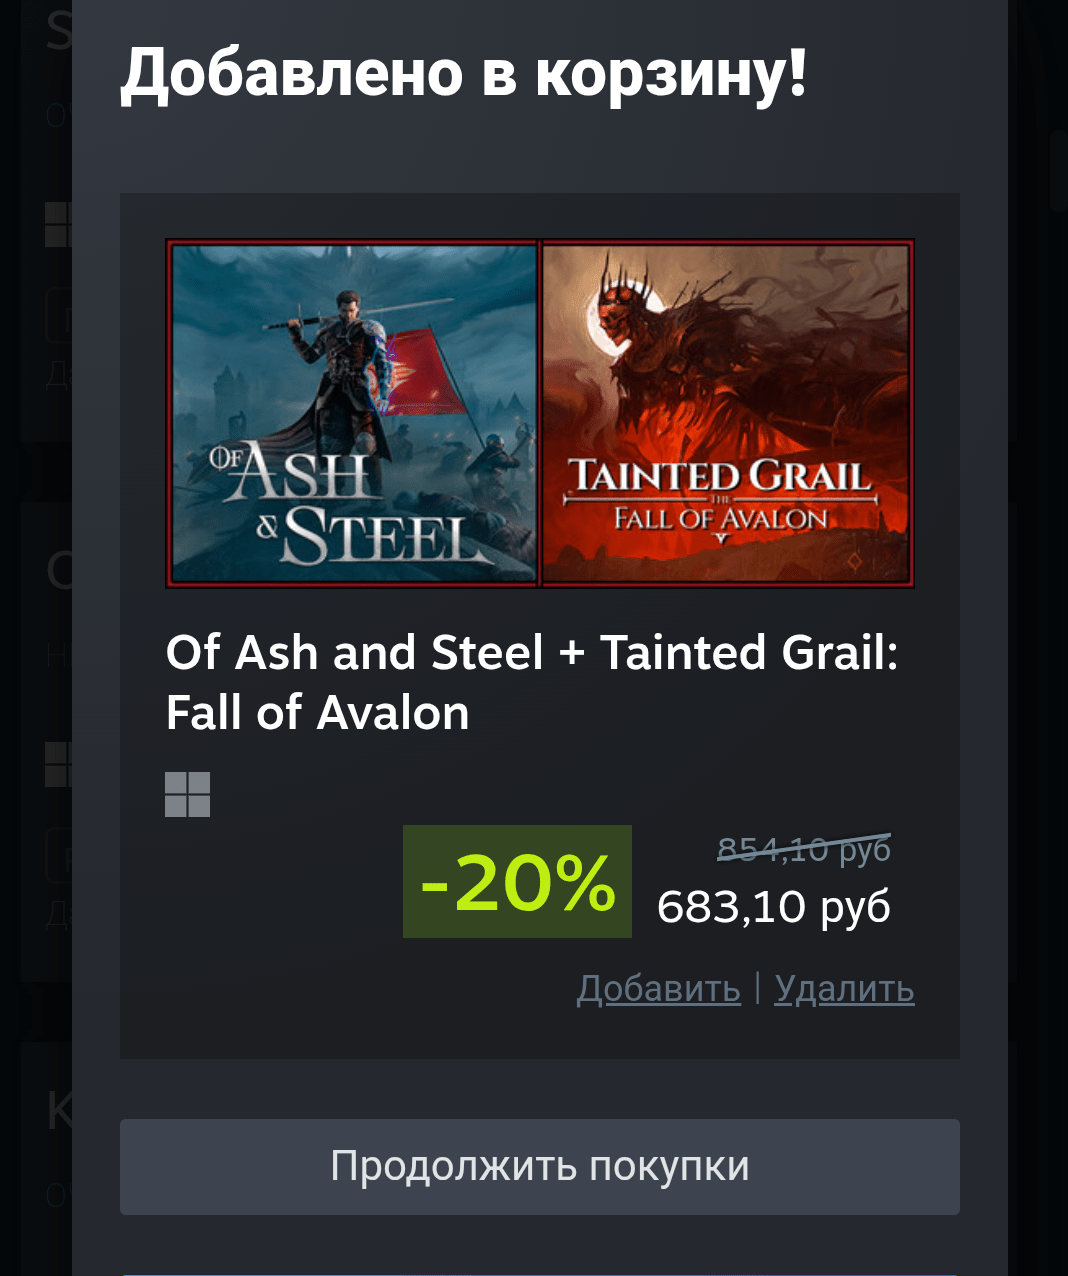The width and height of the screenshot is (1068, 1276).
Task: Click the green -20% discount badge
Action: (x=517, y=881)
